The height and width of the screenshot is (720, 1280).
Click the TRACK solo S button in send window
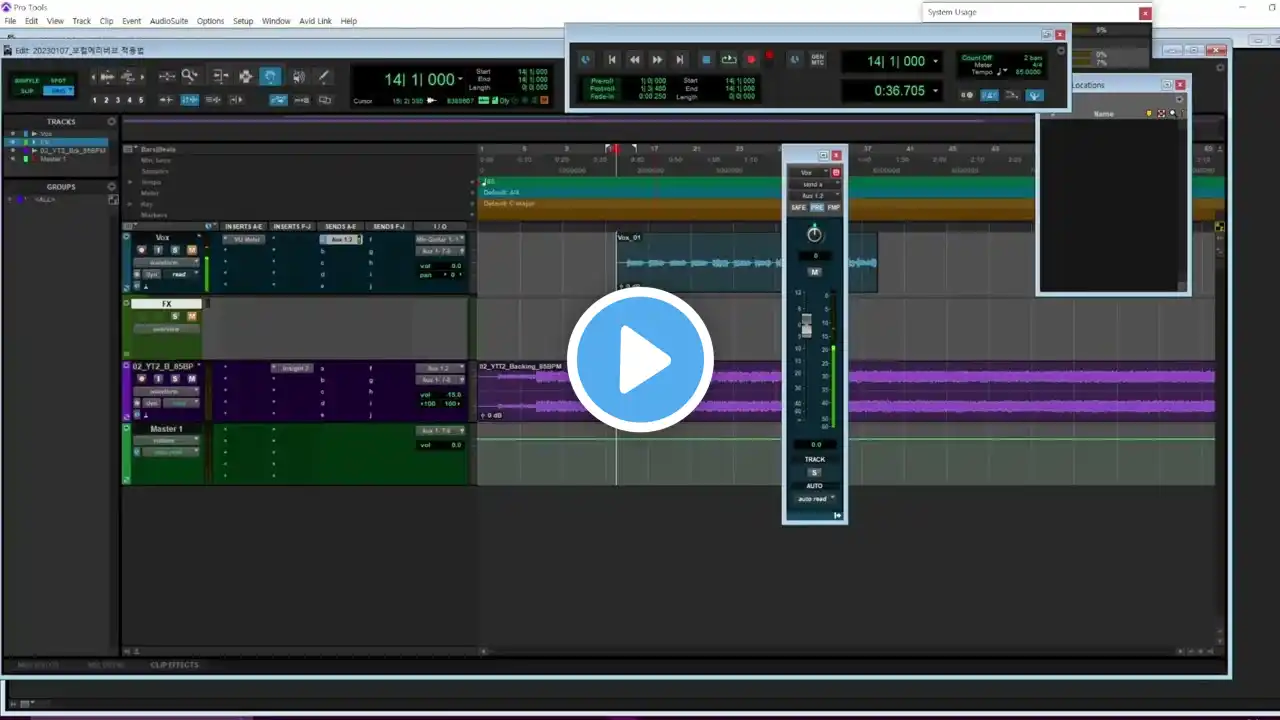814,472
